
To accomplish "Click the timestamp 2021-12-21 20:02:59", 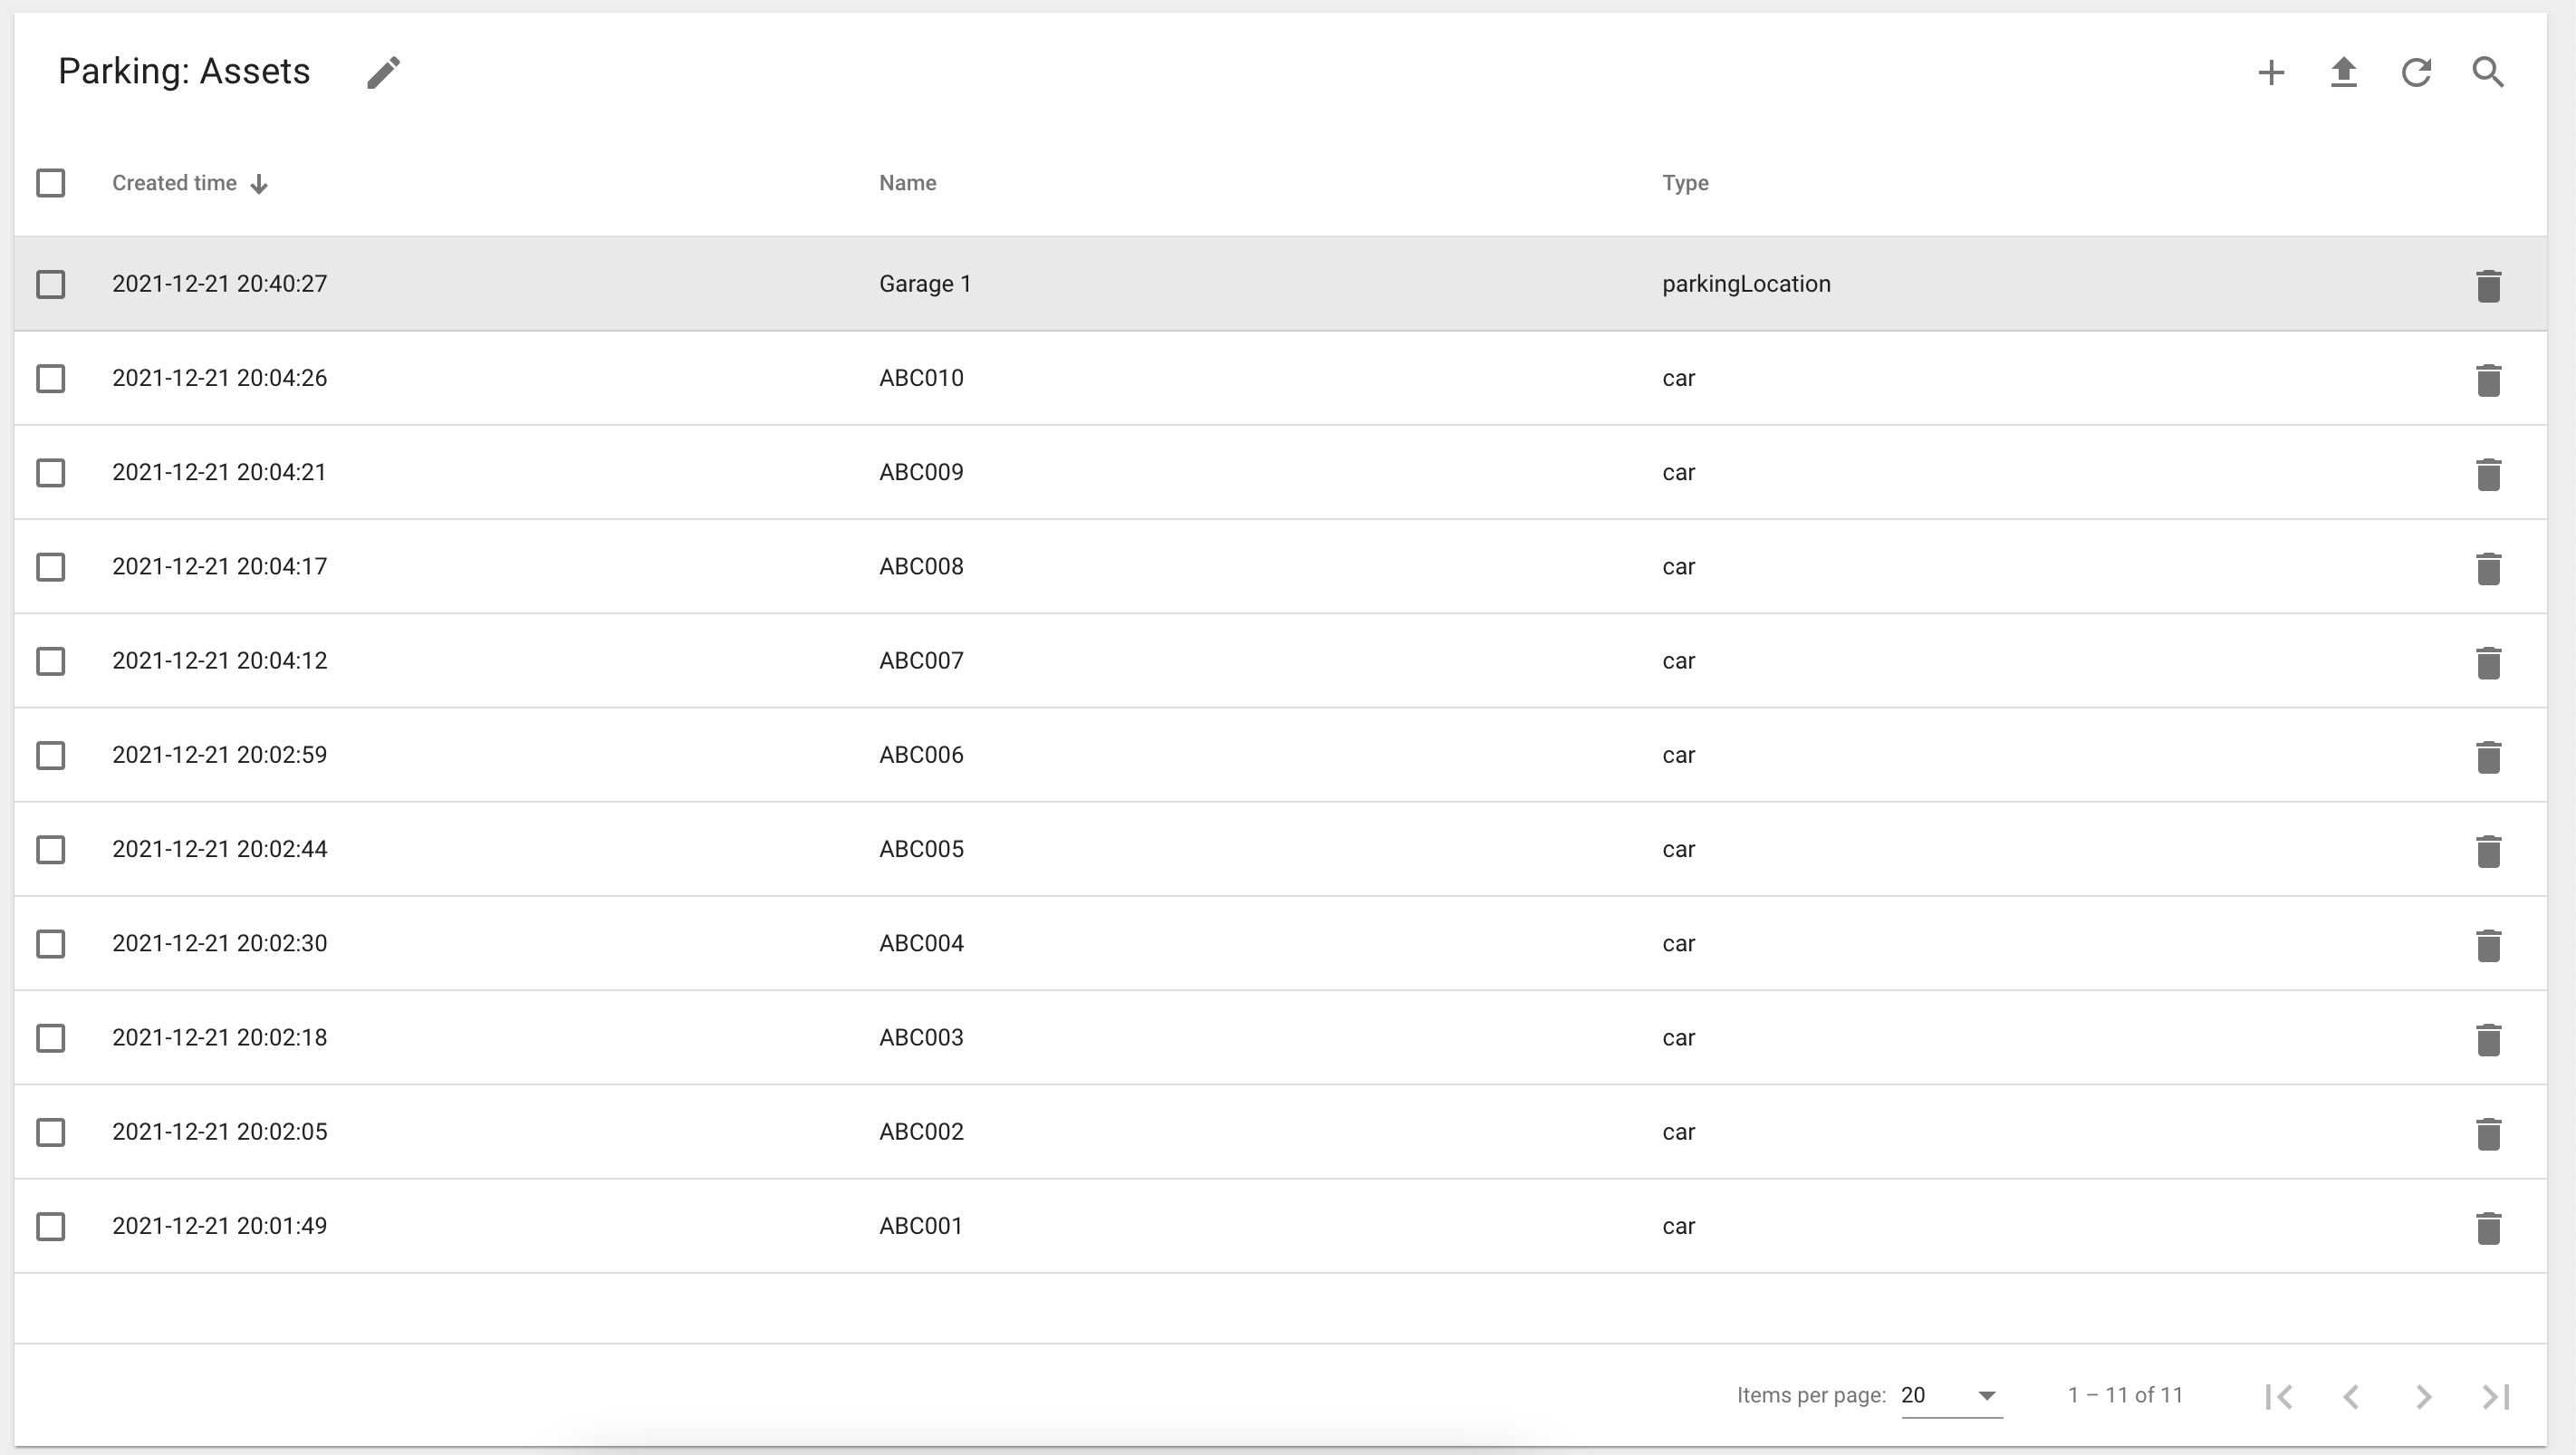I will coord(219,755).
